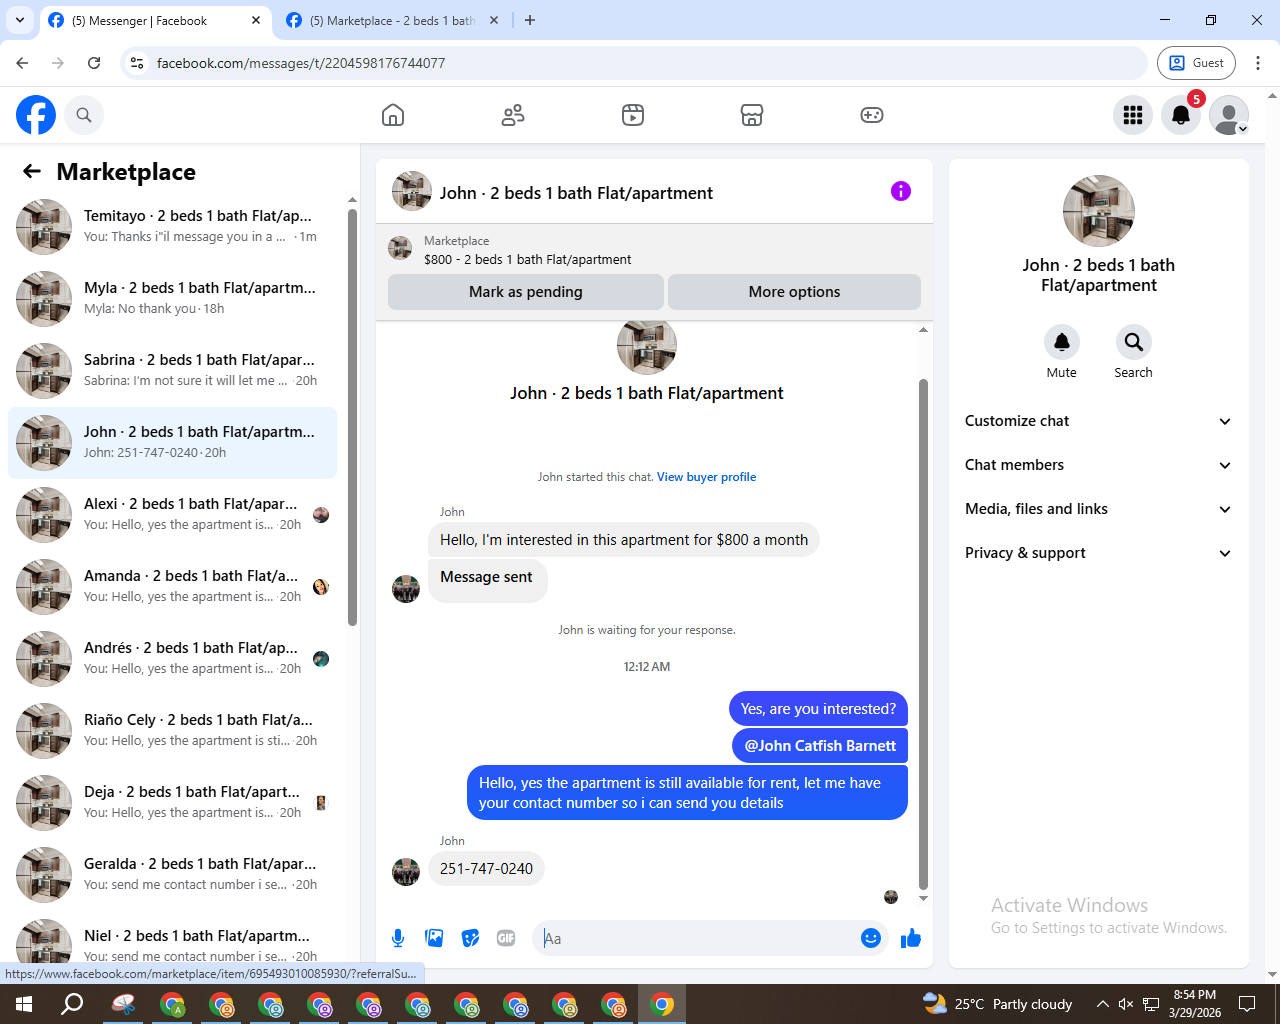Open the emoji picker smiley icon
Image resolution: width=1280 pixels, height=1024 pixels.
coord(871,938)
